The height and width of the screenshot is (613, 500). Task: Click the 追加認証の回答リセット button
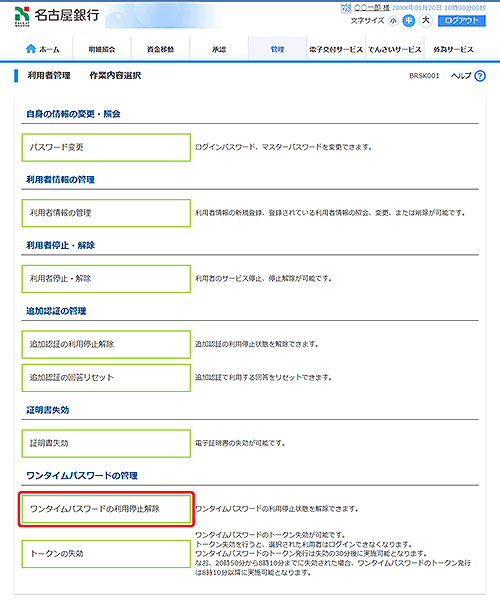(x=106, y=378)
